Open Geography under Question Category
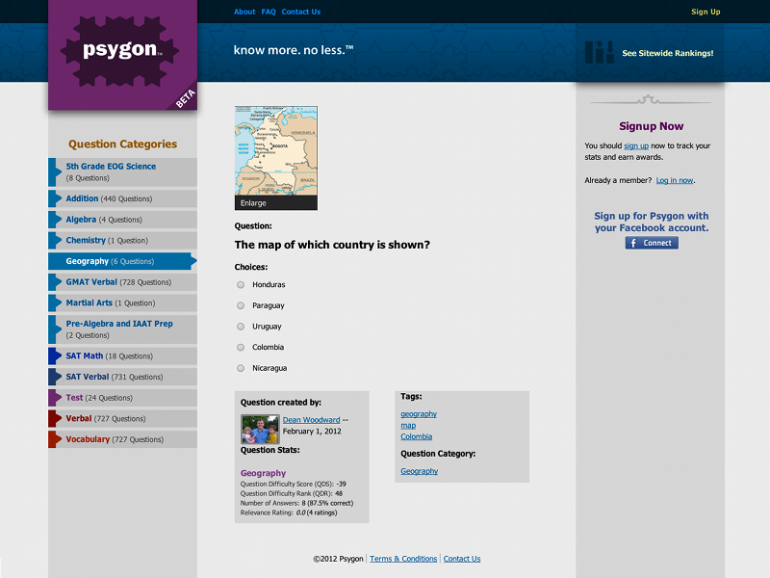The height and width of the screenshot is (578, 770). click(419, 471)
